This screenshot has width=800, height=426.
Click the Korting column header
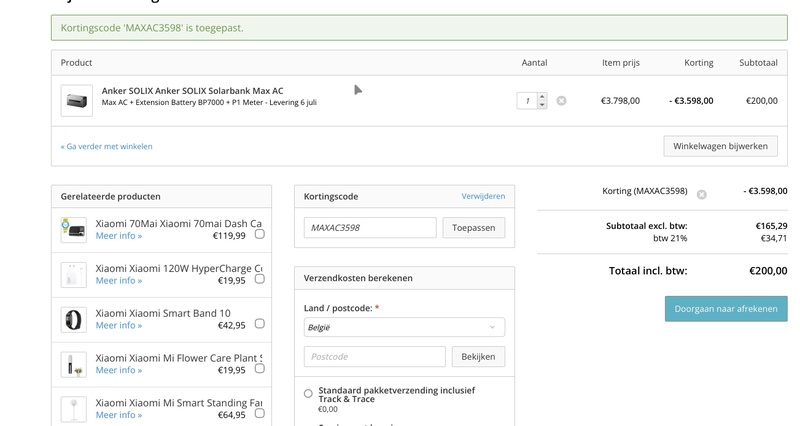(698, 63)
